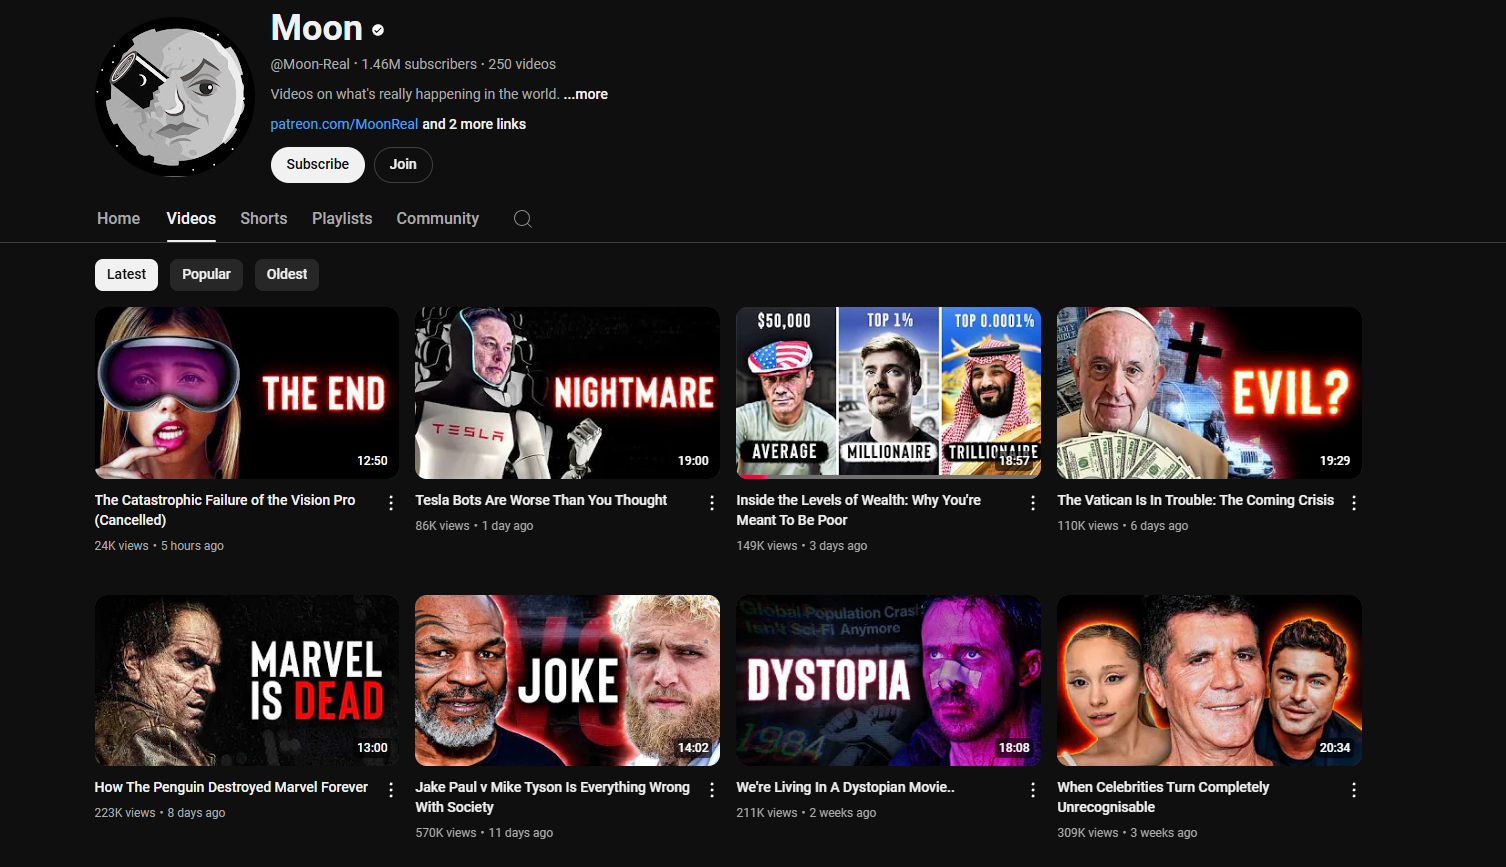Screen dimensions: 1506x867
Task: Play the 'DYSTOPIA' thumbnail
Action: (888, 680)
